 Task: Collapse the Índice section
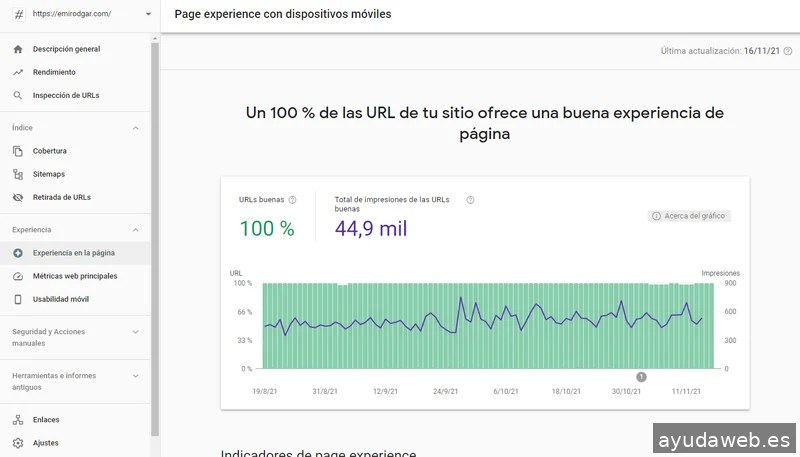(135, 128)
